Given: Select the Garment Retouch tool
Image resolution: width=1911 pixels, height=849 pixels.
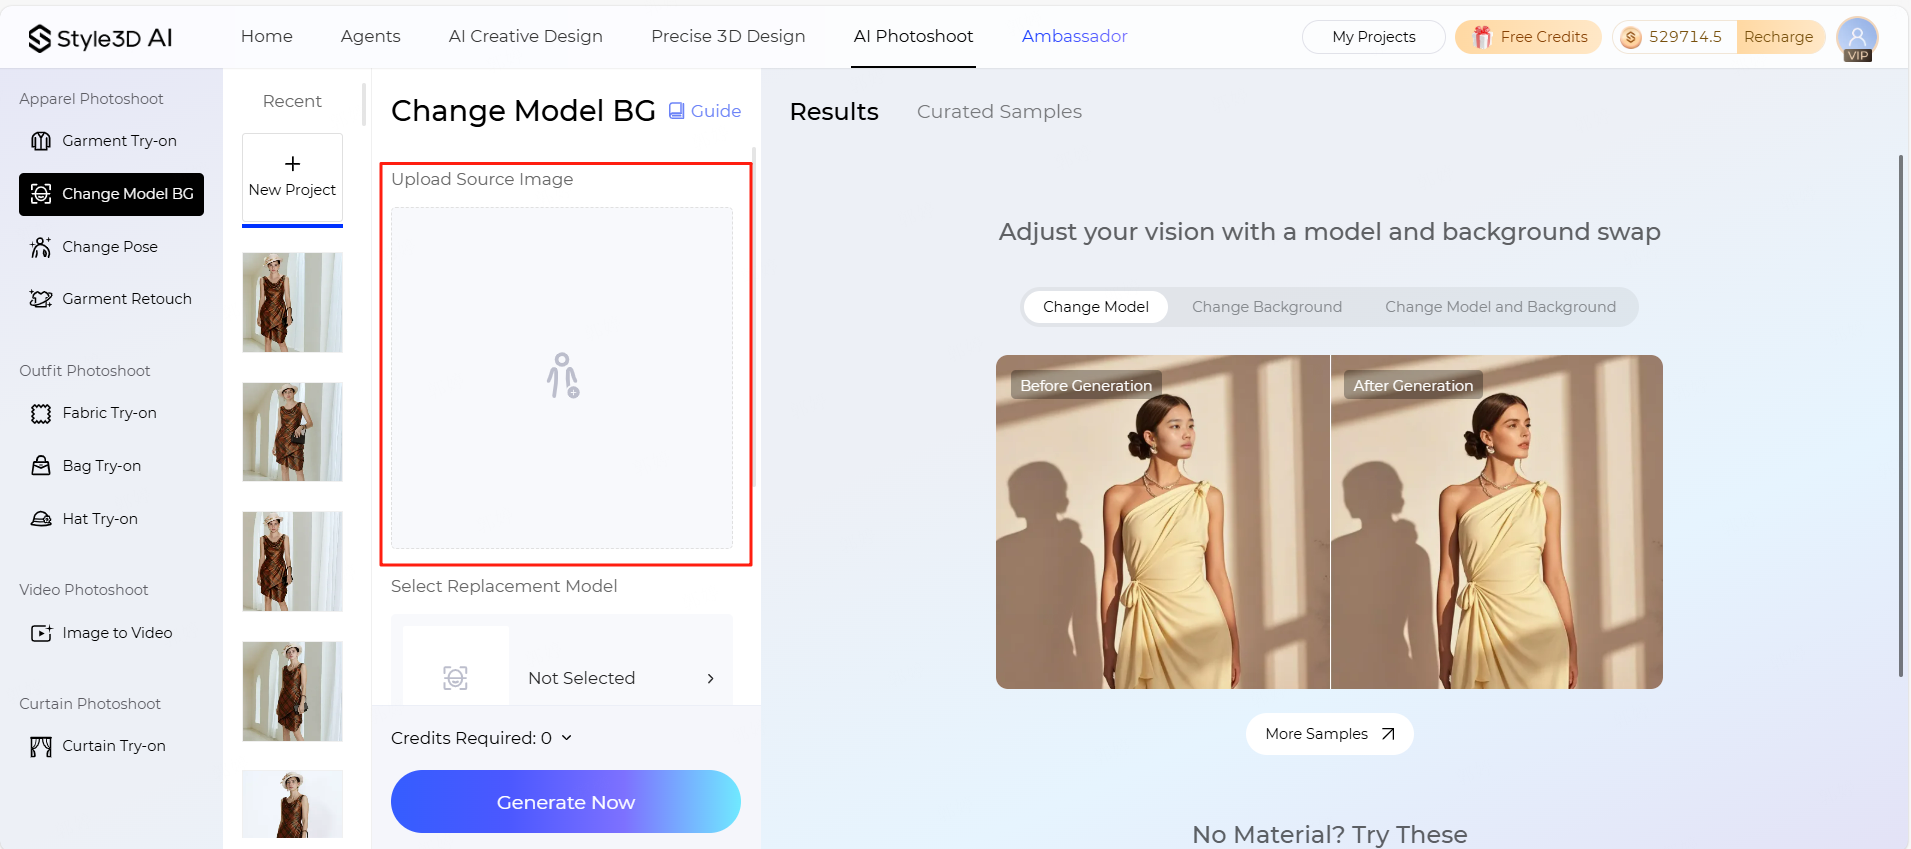Looking at the screenshot, I should coord(127,298).
